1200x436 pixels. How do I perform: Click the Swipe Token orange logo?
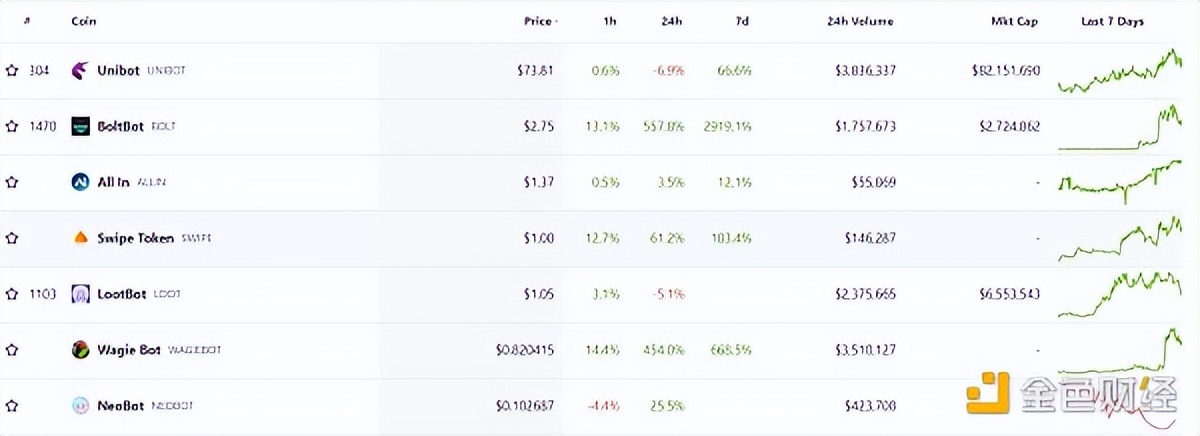(x=81, y=238)
